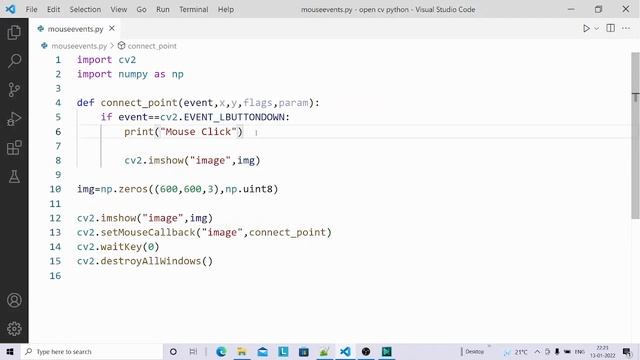Open the Run menu

point(162,9)
